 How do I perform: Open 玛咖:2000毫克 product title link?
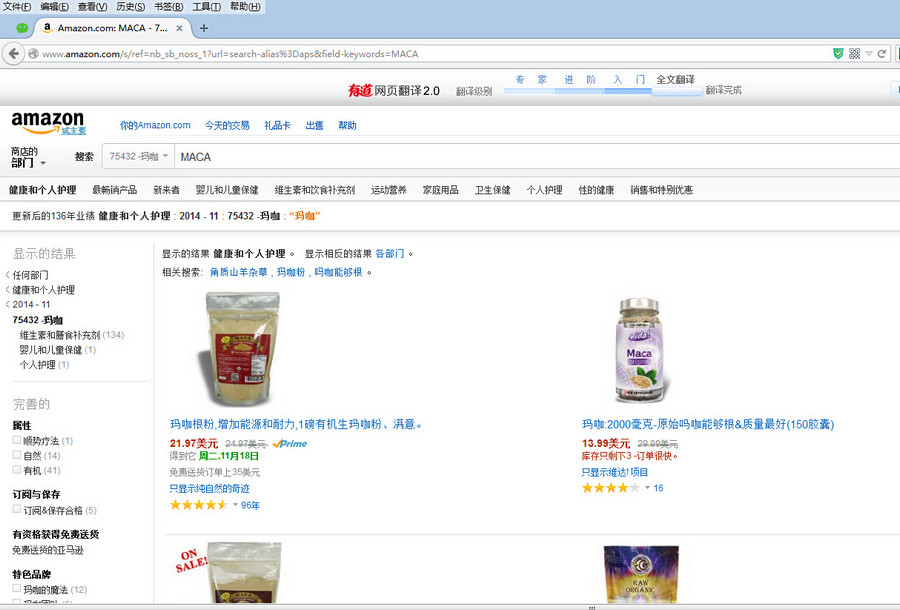pos(708,424)
